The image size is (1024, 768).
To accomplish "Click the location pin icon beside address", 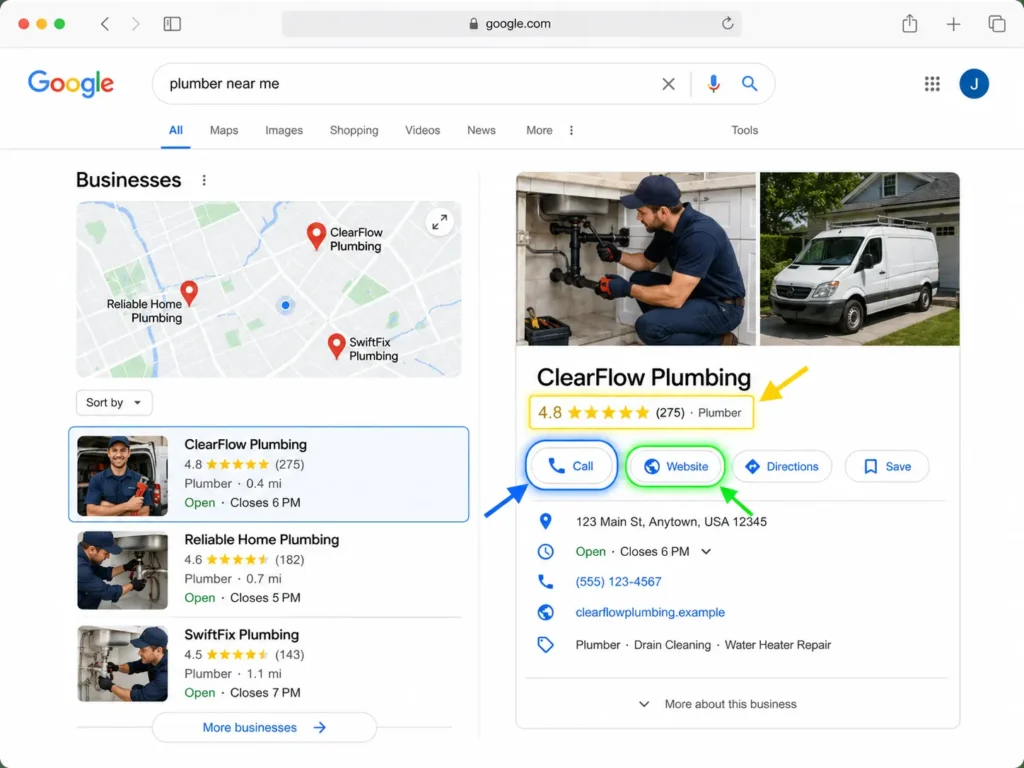I will coord(545,521).
